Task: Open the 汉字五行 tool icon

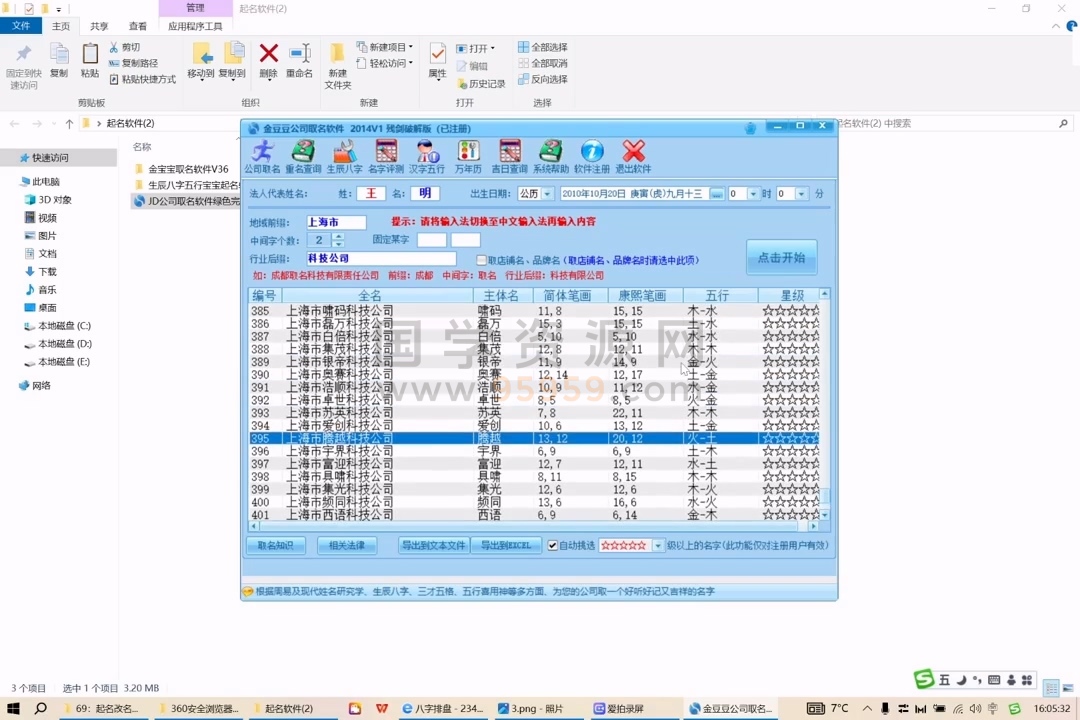Action: pyautogui.click(x=427, y=156)
